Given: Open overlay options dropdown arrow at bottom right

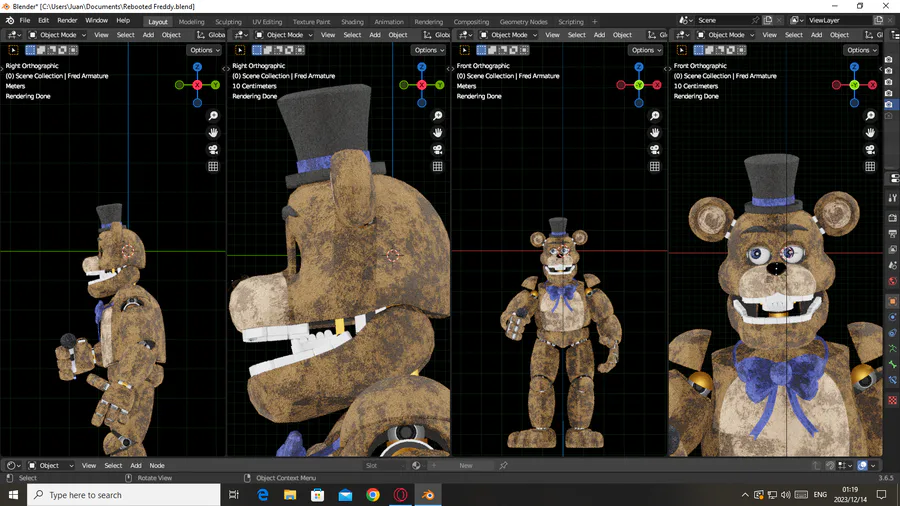Looking at the screenshot, I should click(x=873, y=465).
